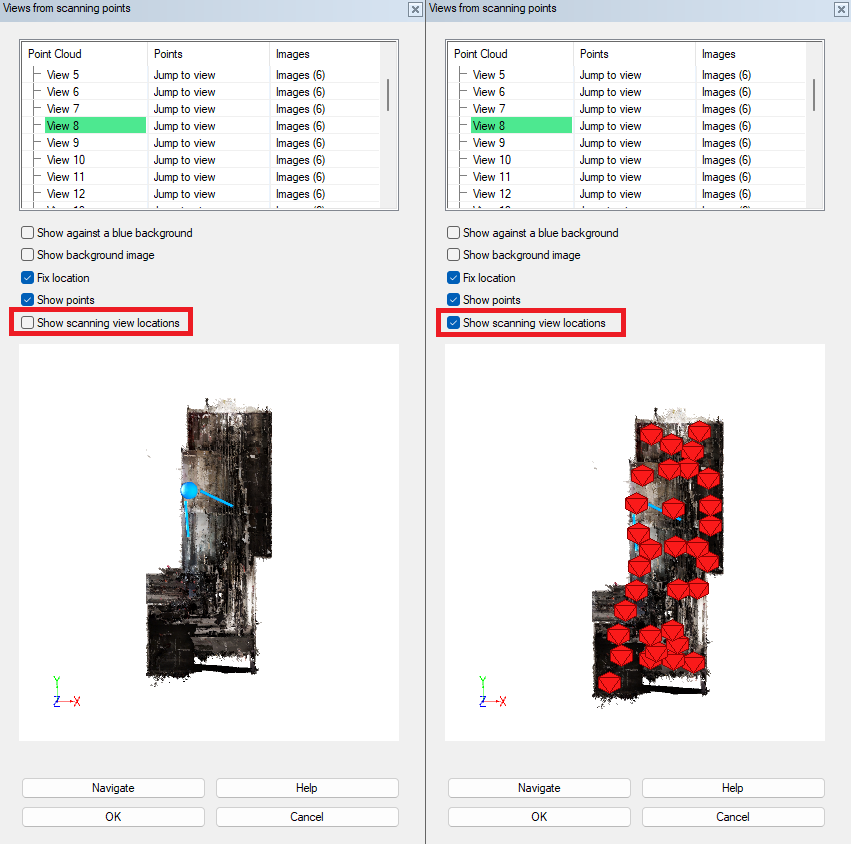The width and height of the screenshot is (851, 844).
Task: Close the left Views from scanning points dialog
Action: tap(415, 9)
